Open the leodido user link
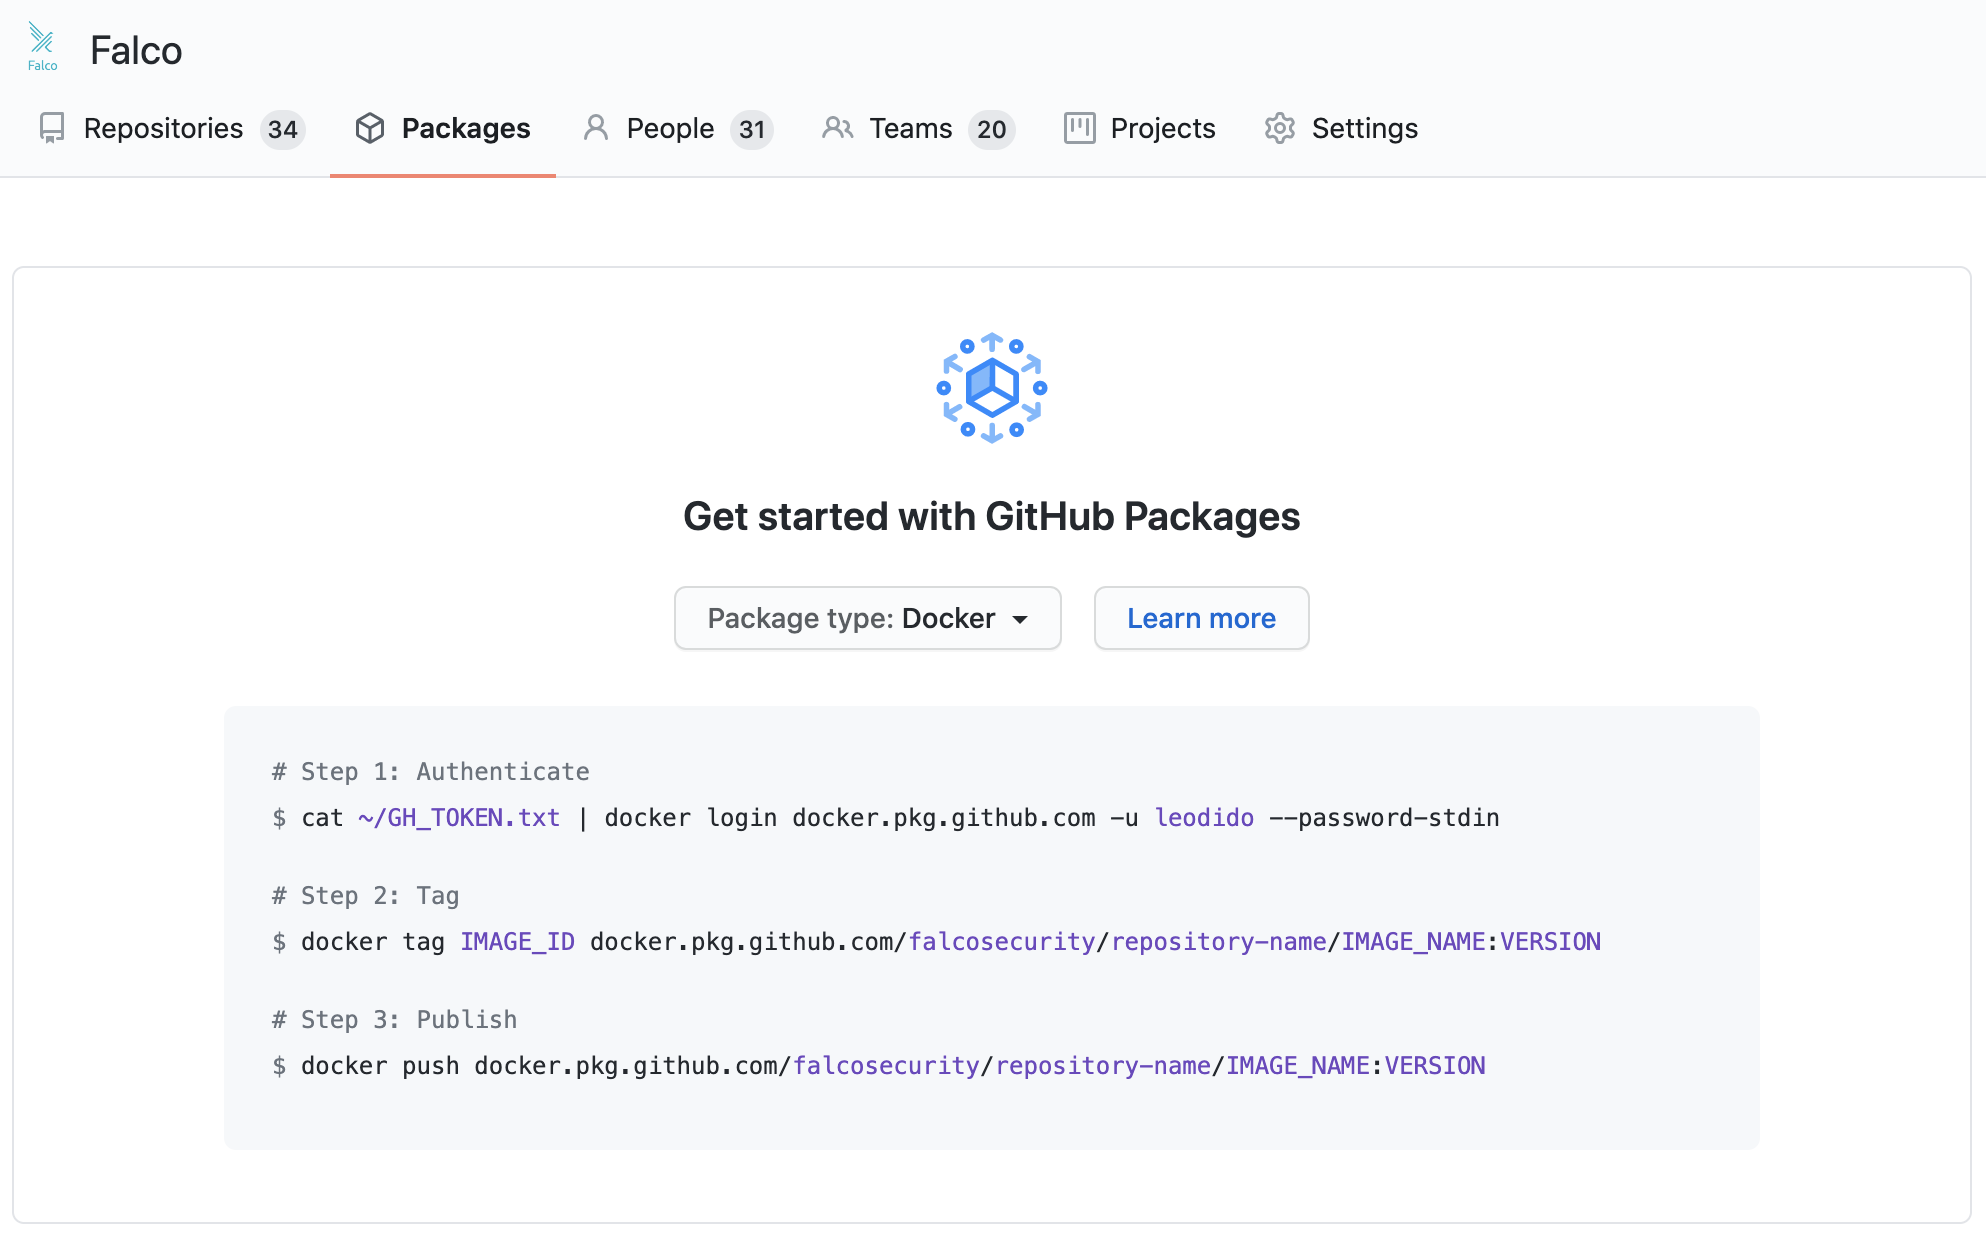This screenshot has height=1244, width=1986. (x=1204, y=817)
